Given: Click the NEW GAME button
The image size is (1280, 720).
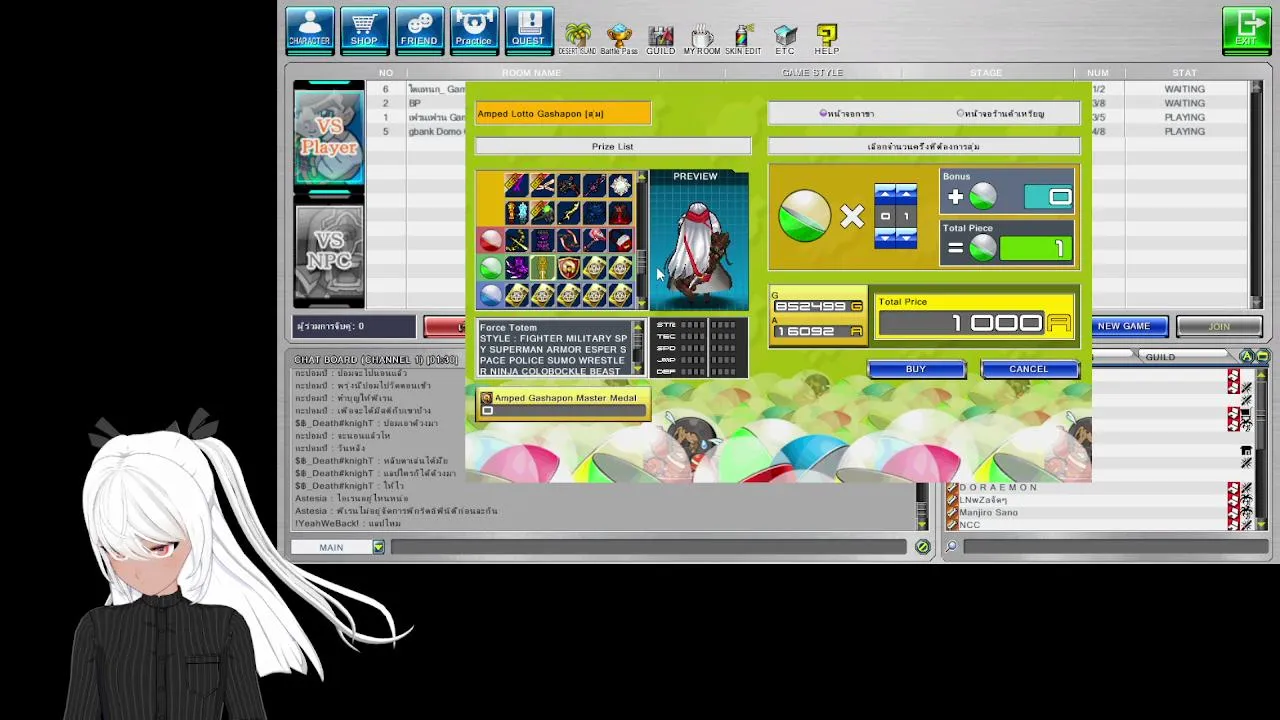Looking at the screenshot, I should 1124,326.
